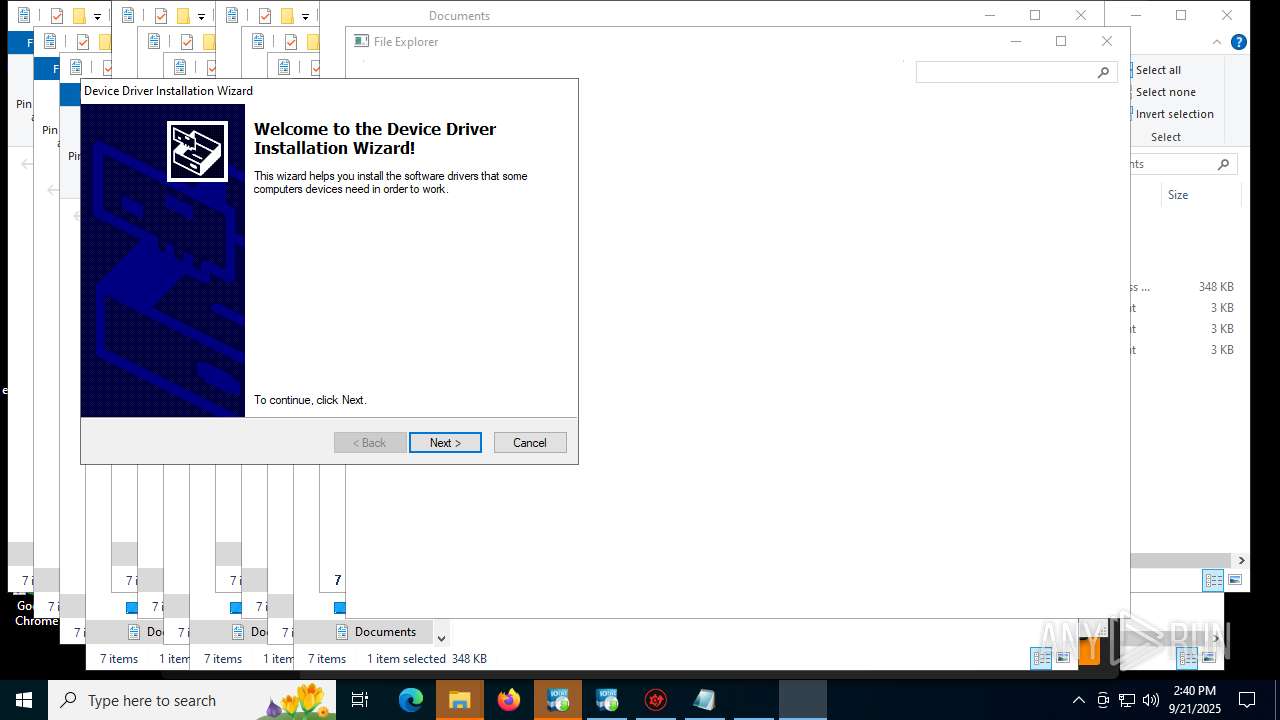Click the taskbar search box
The height and width of the screenshot is (720, 1280).
(192, 700)
